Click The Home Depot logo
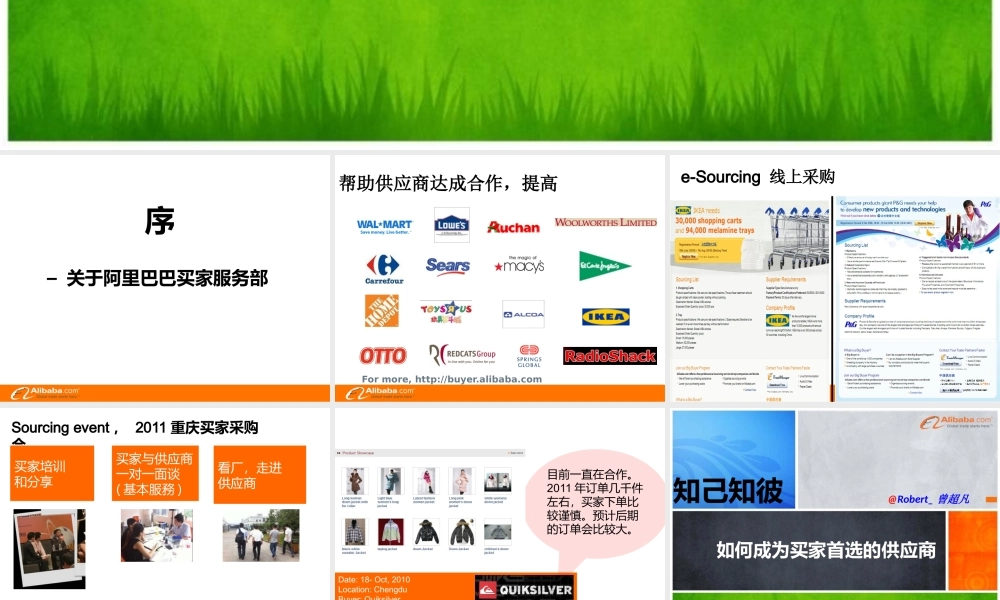The height and width of the screenshot is (600, 1000). point(382,311)
